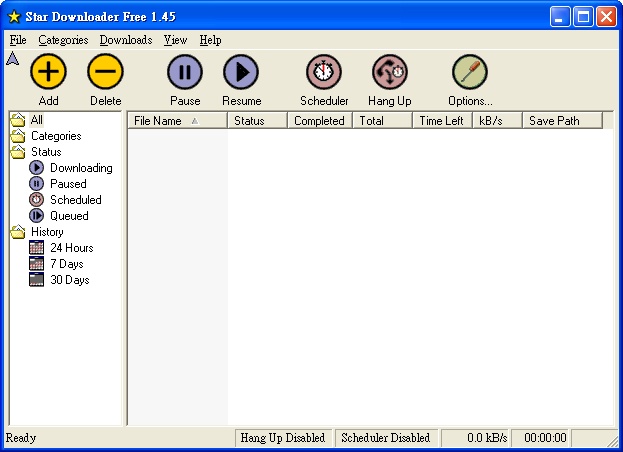Image resolution: width=623 pixels, height=452 pixels.
Task: Click the 30 Days calendar icon
Action: [x=37, y=279]
